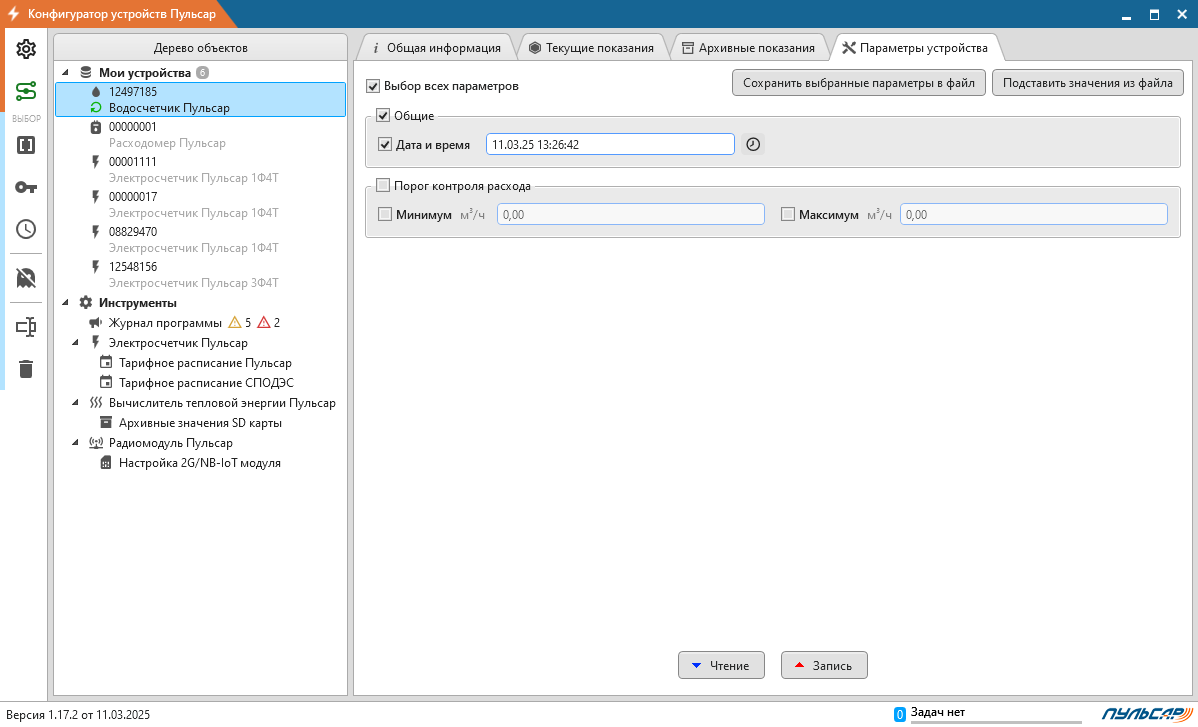Click the square brackets selection sidebar icon
The height and width of the screenshot is (727, 1198).
[x=26, y=145]
